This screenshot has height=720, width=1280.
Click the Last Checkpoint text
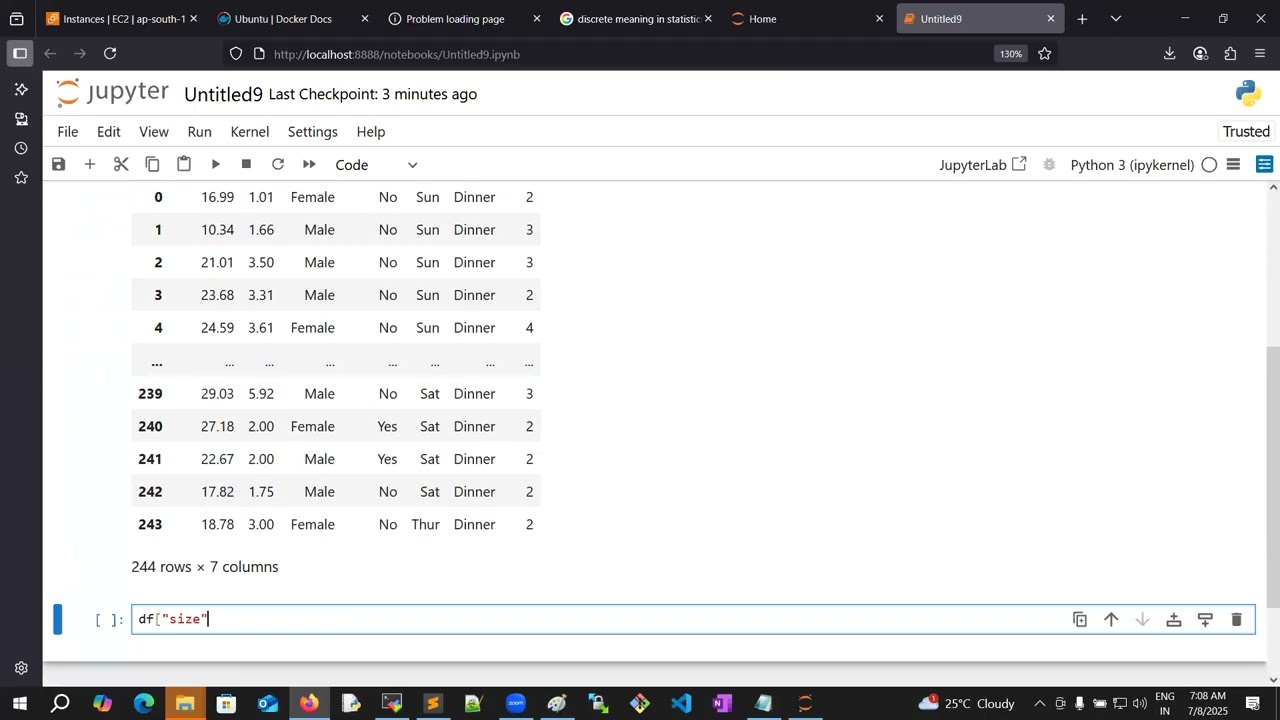[373, 94]
